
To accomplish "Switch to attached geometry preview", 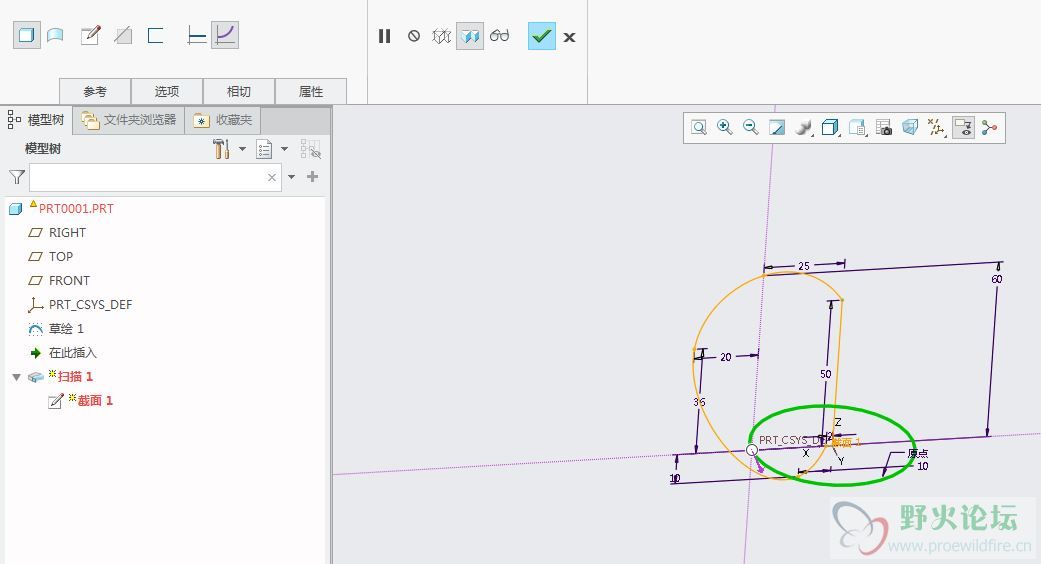I will click(x=470, y=36).
